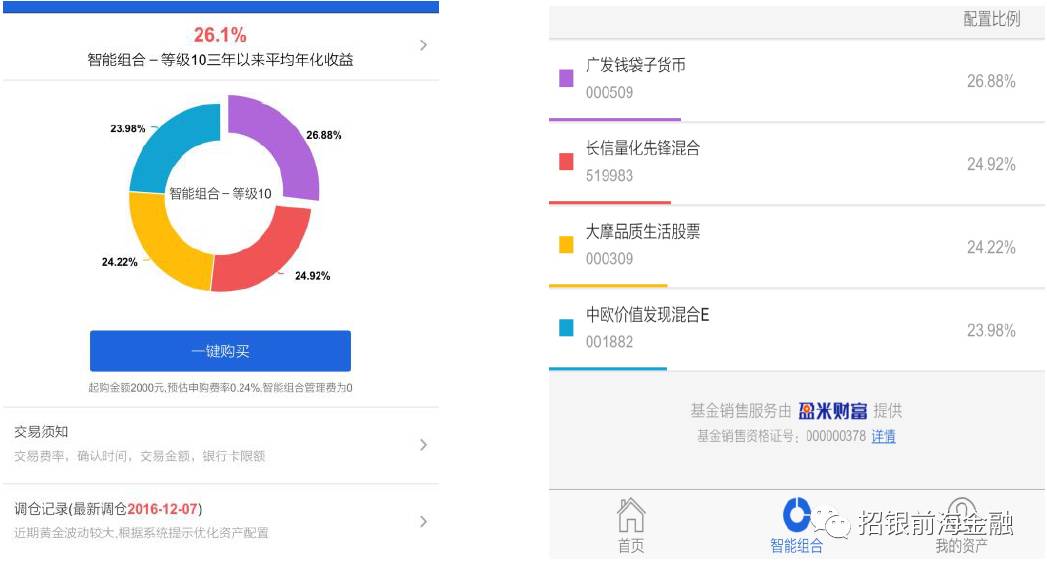Click purple square beside 广发钱袋子货币

coord(566,79)
